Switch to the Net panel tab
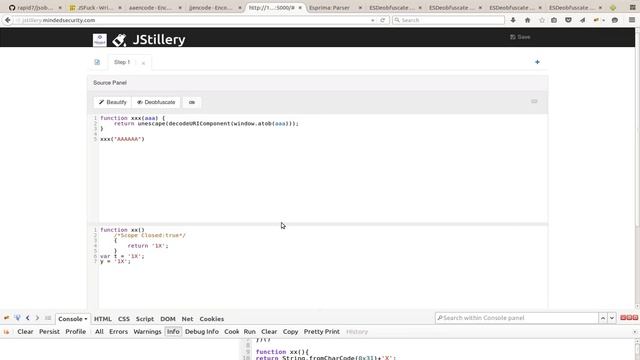 point(187,319)
